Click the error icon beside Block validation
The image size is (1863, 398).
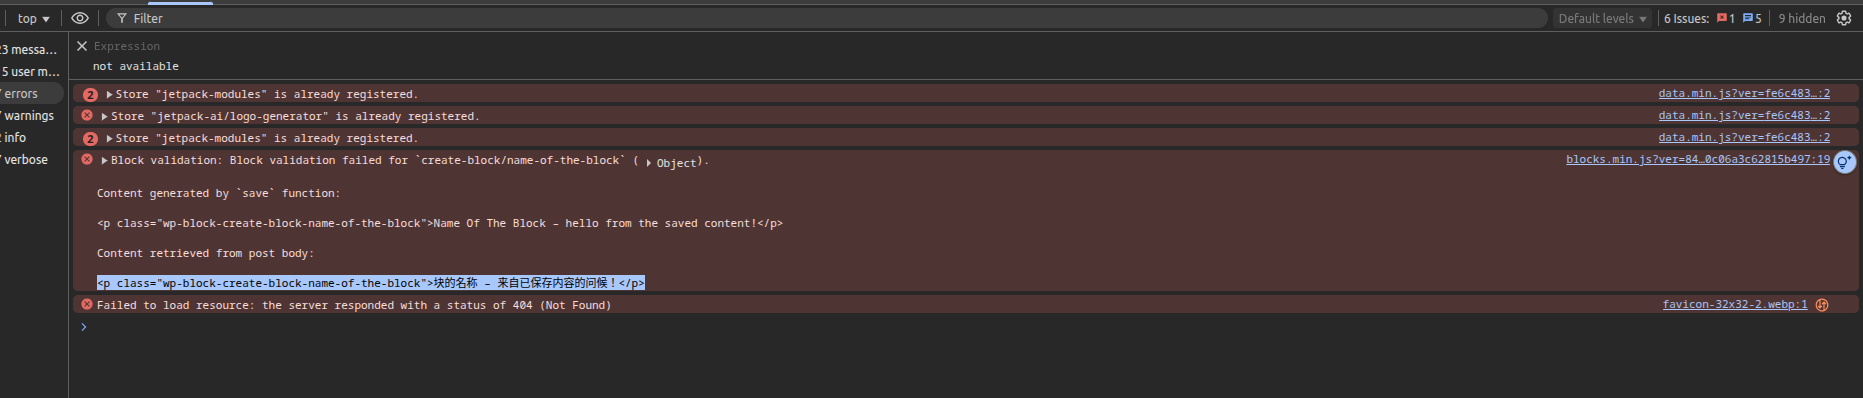pyautogui.click(x=87, y=160)
